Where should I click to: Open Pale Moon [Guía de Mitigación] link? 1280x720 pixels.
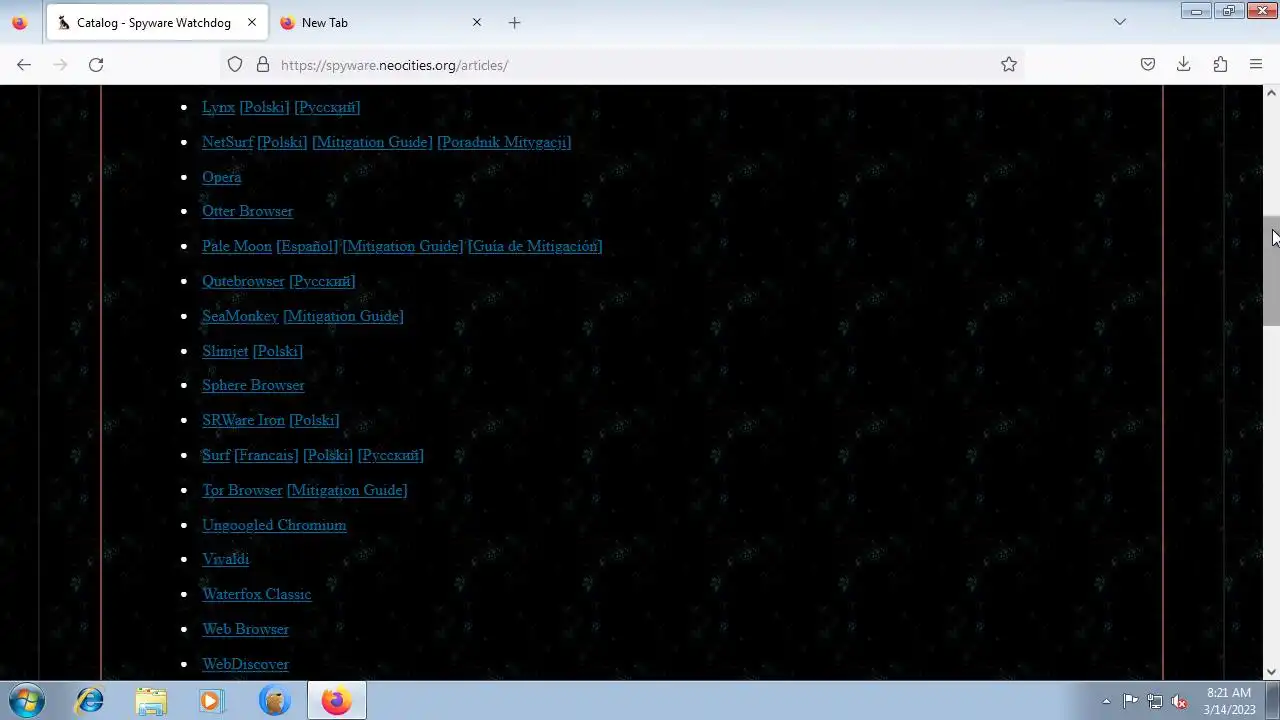[x=535, y=246]
